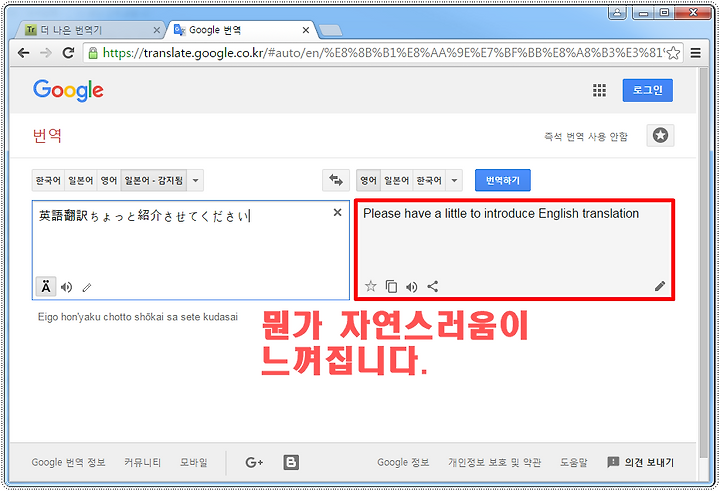Open the Phrasebook star button

tap(660, 135)
